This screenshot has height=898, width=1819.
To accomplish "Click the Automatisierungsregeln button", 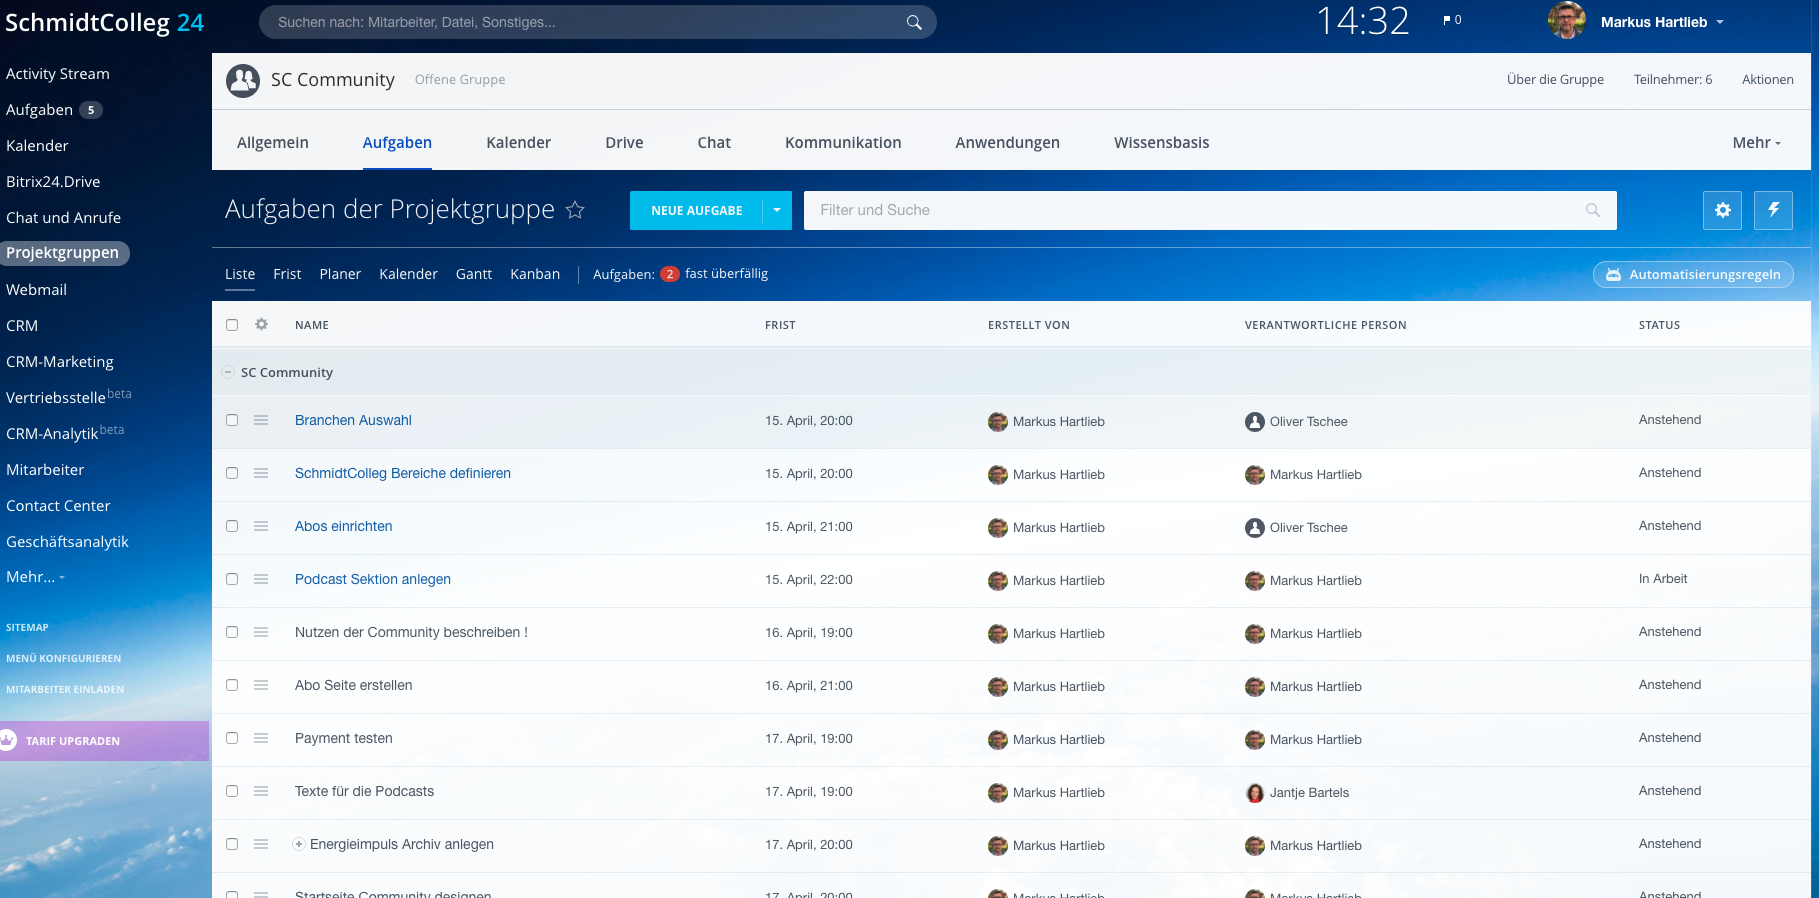I will (x=1693, y=274).
